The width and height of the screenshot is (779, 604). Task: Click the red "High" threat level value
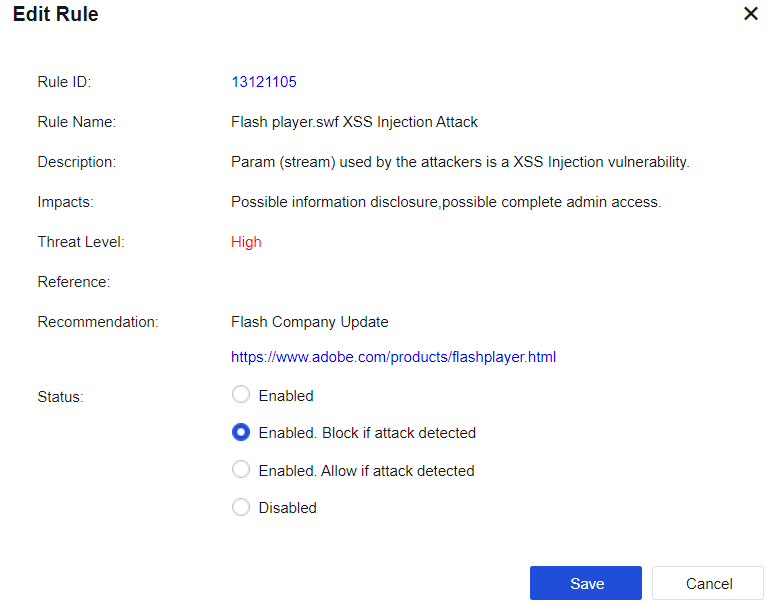pos(246,242)
